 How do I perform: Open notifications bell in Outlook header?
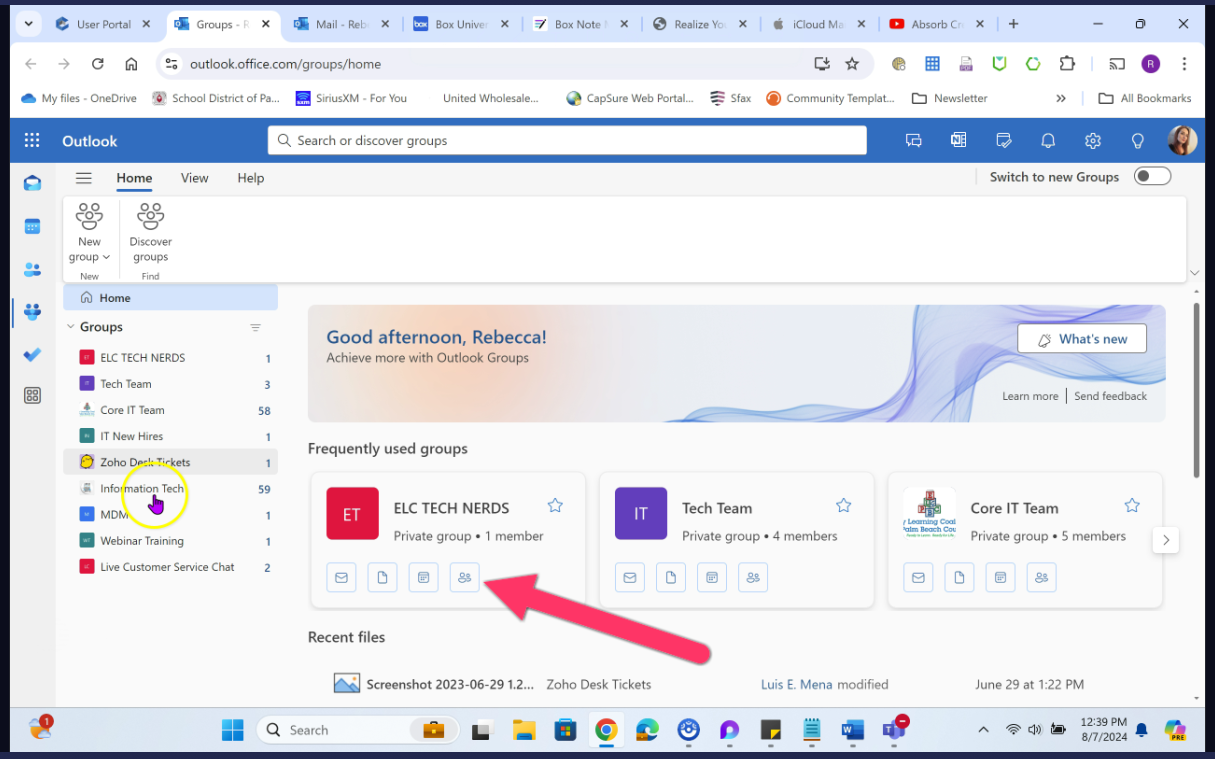1048,141
